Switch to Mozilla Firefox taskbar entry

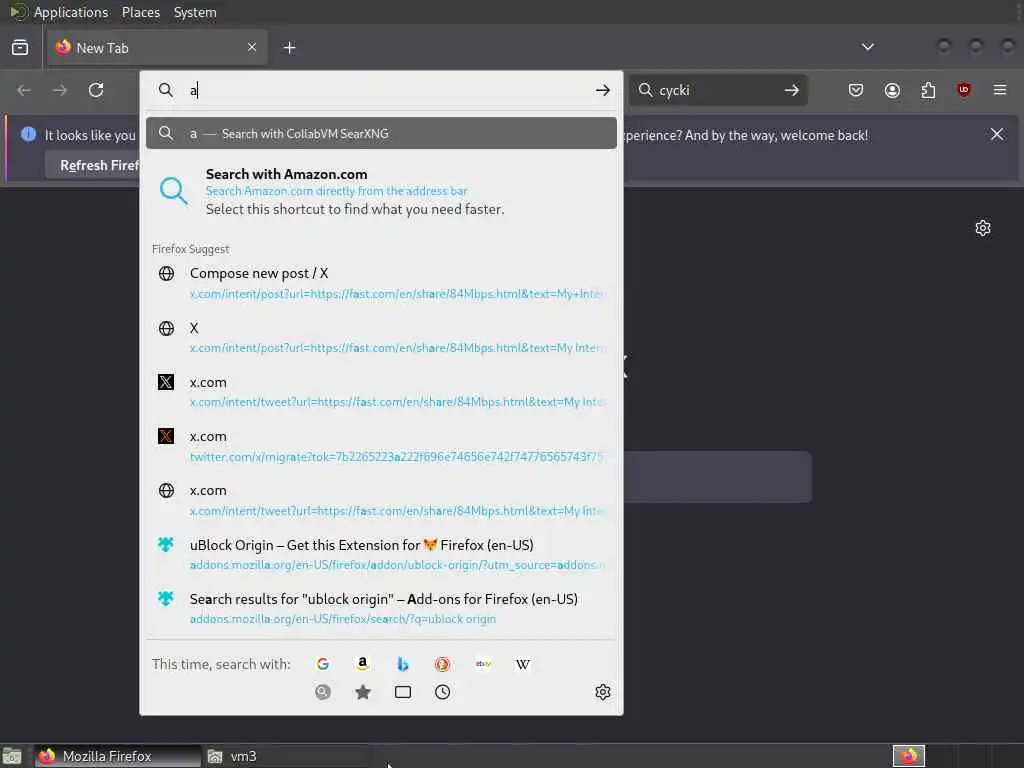point(118,756)
